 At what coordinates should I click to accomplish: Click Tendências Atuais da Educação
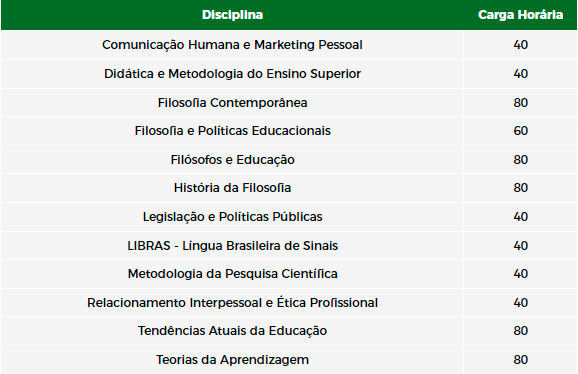pyautogui.click(x=232, y=331)
